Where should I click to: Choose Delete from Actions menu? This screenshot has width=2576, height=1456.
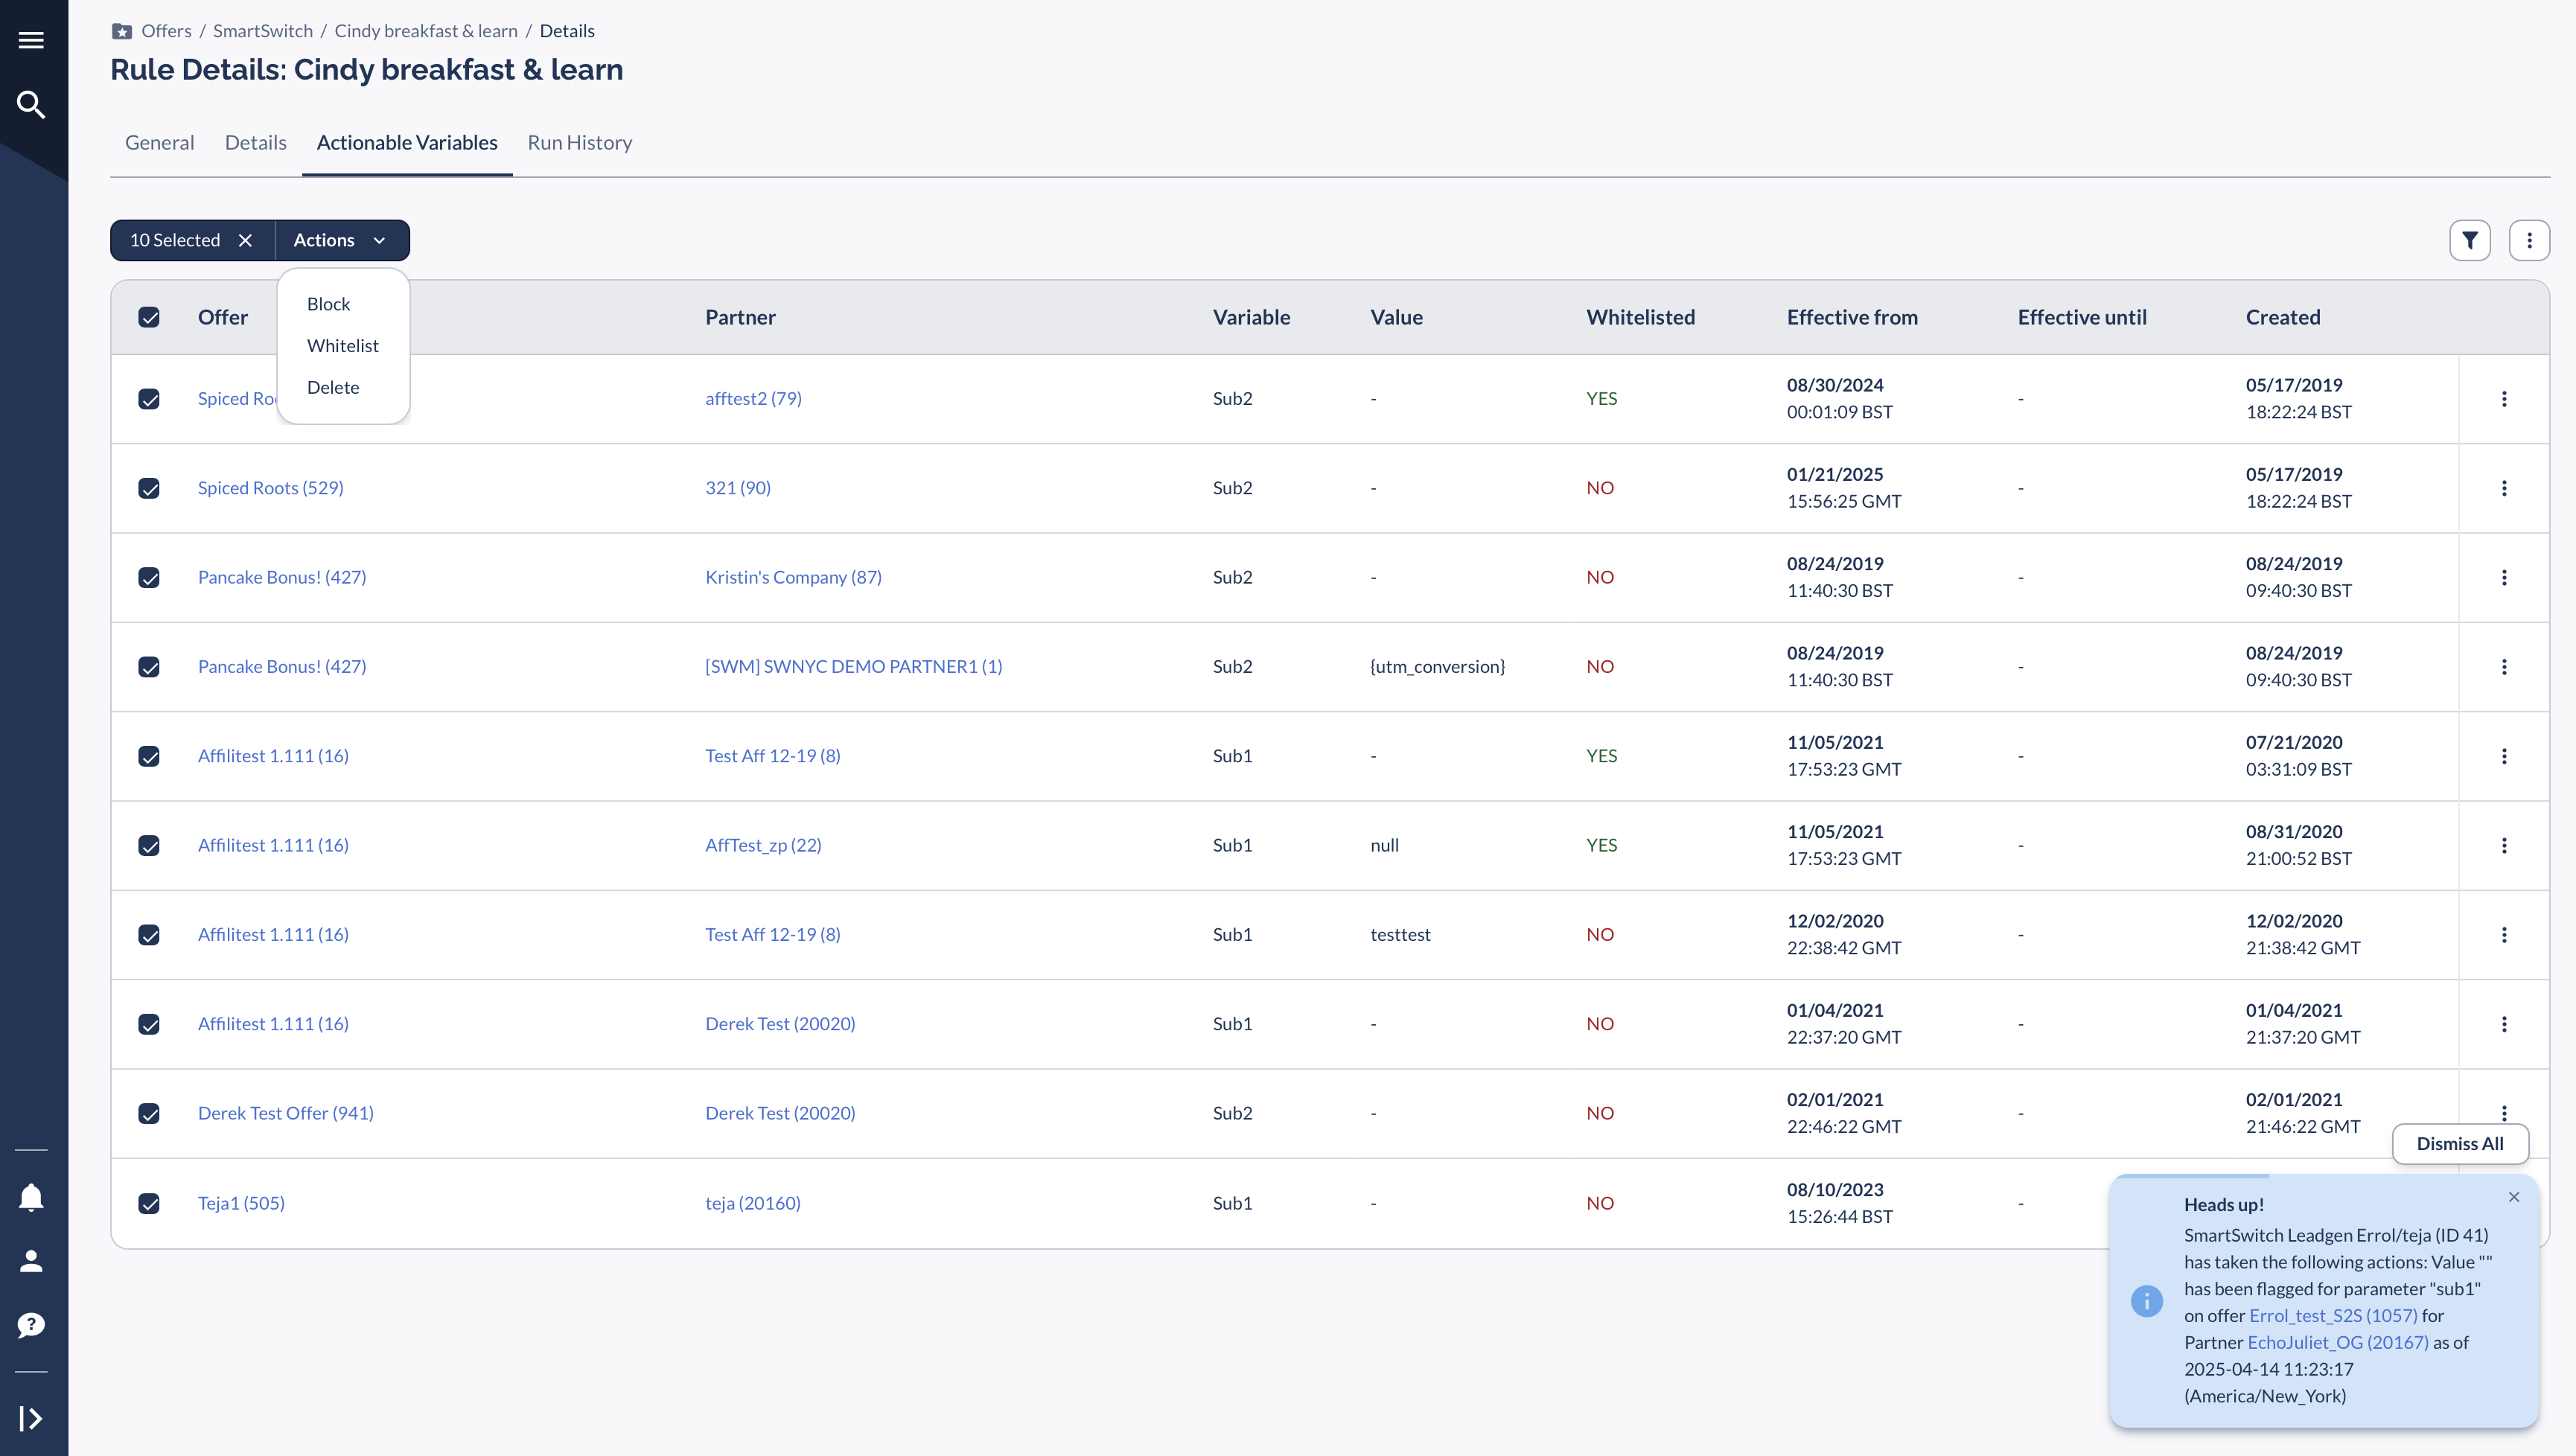pyautogui.click(x=333, y=388)
